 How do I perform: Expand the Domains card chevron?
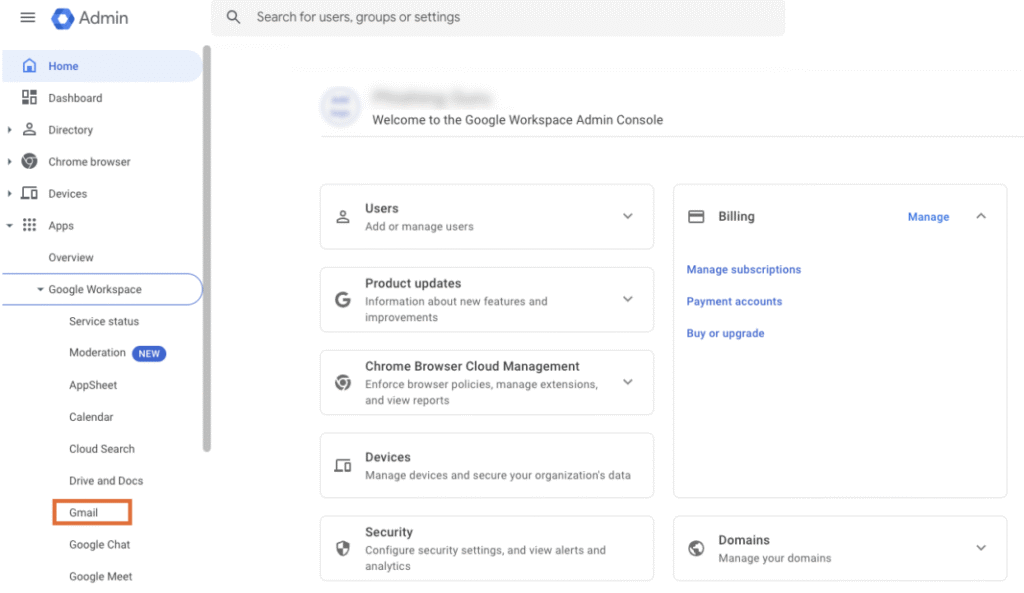(981, 548)
